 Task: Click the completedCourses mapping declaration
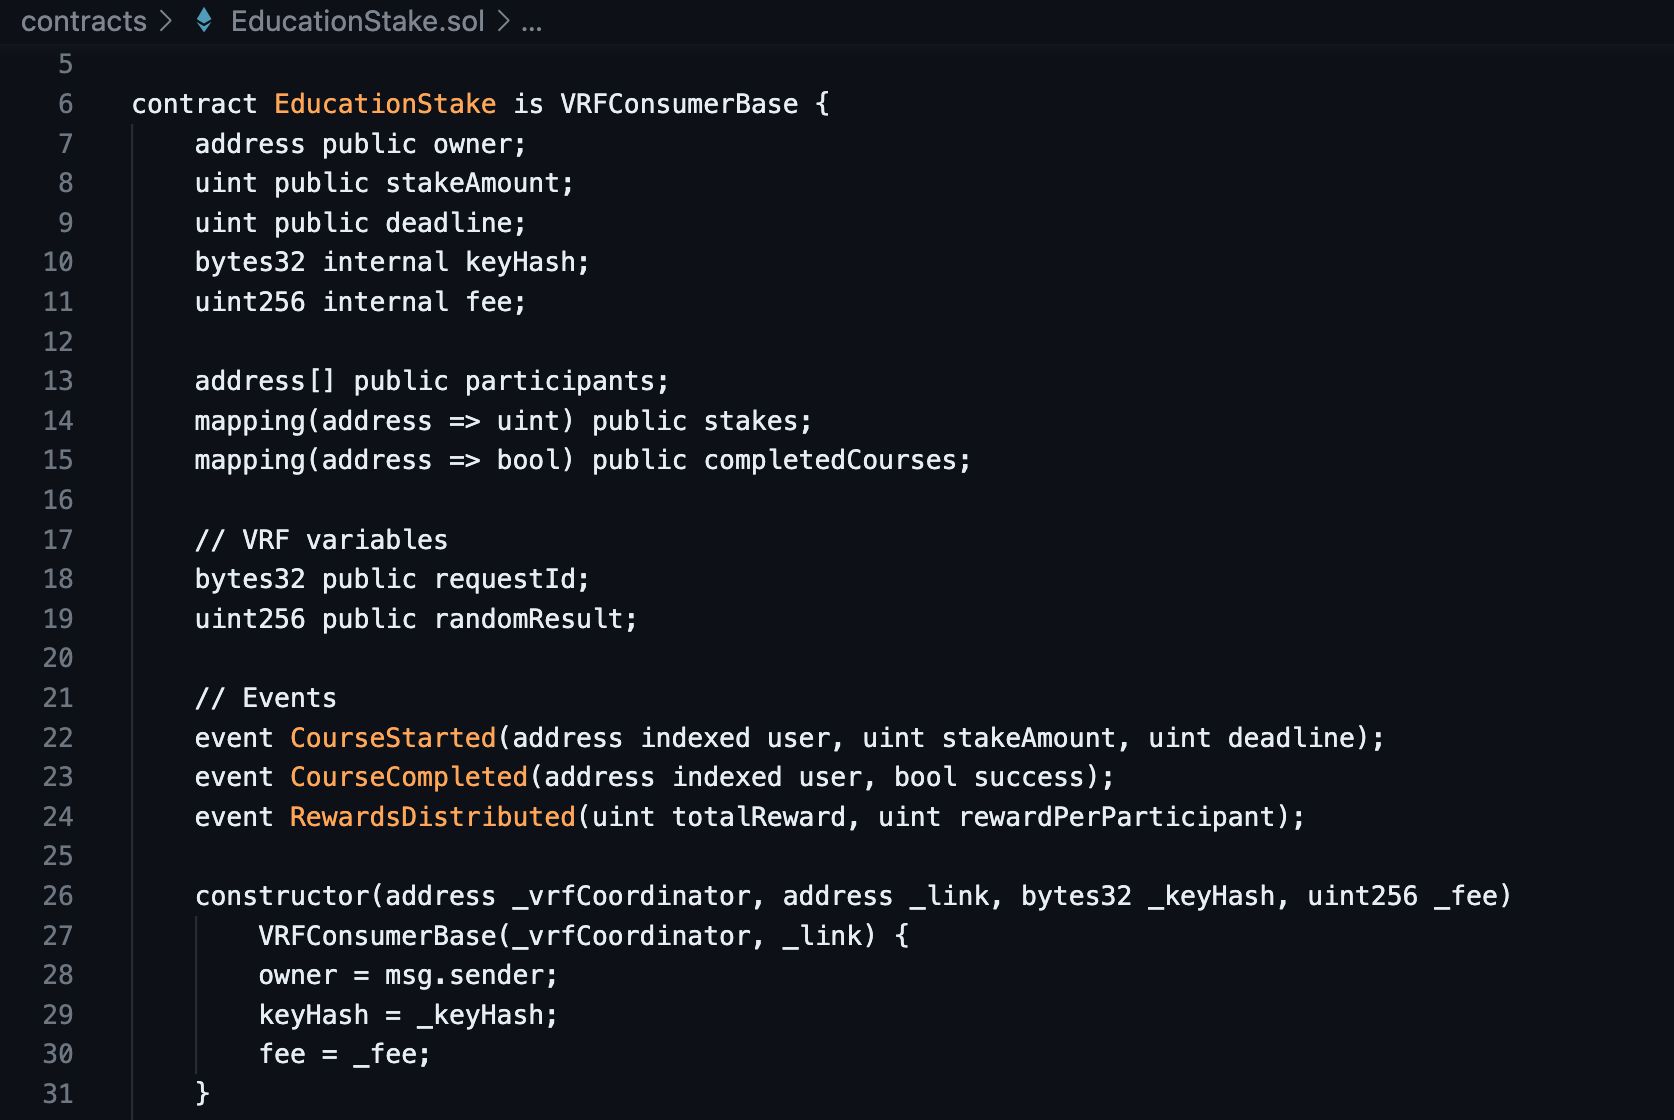[x=583, y=460]
